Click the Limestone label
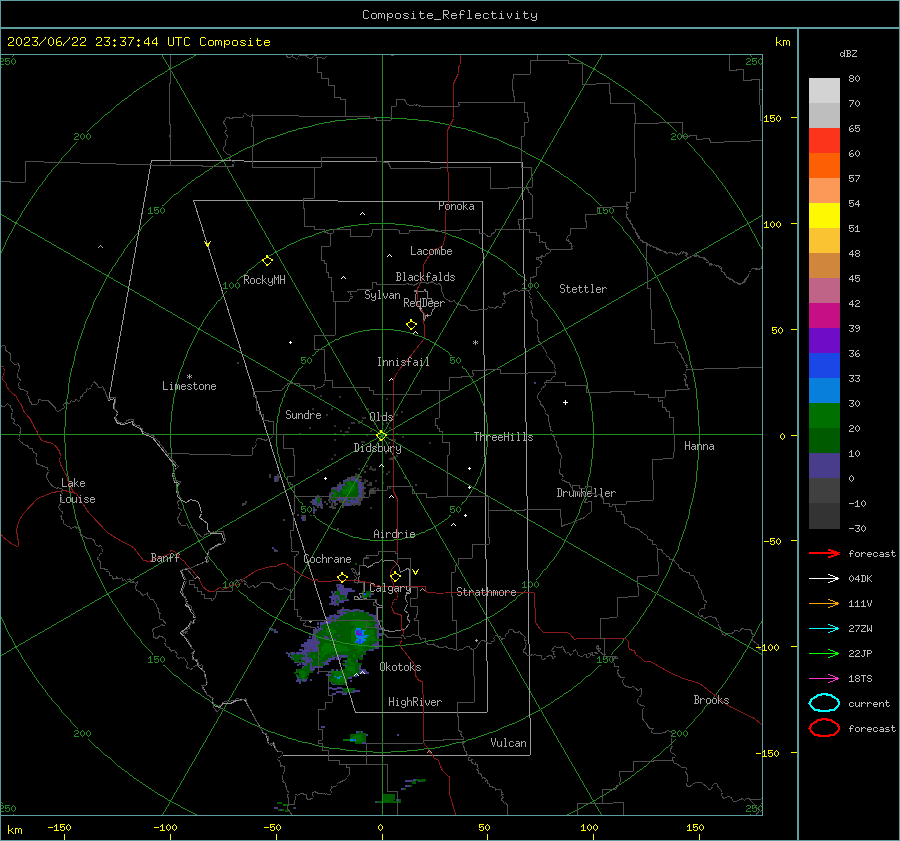The height and width of the screenshot is (841, 900). click(189, 386)
